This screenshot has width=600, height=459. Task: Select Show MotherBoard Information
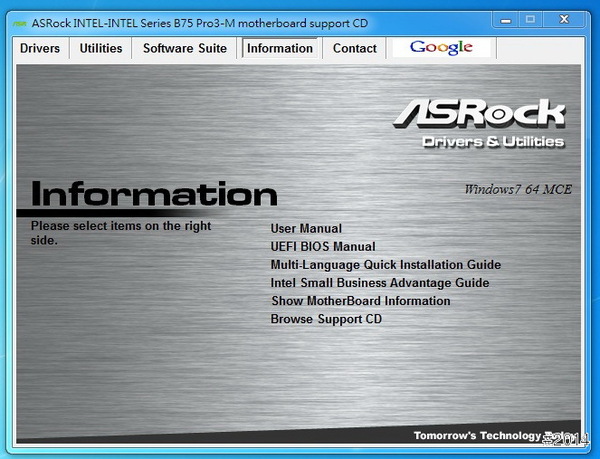360,301
